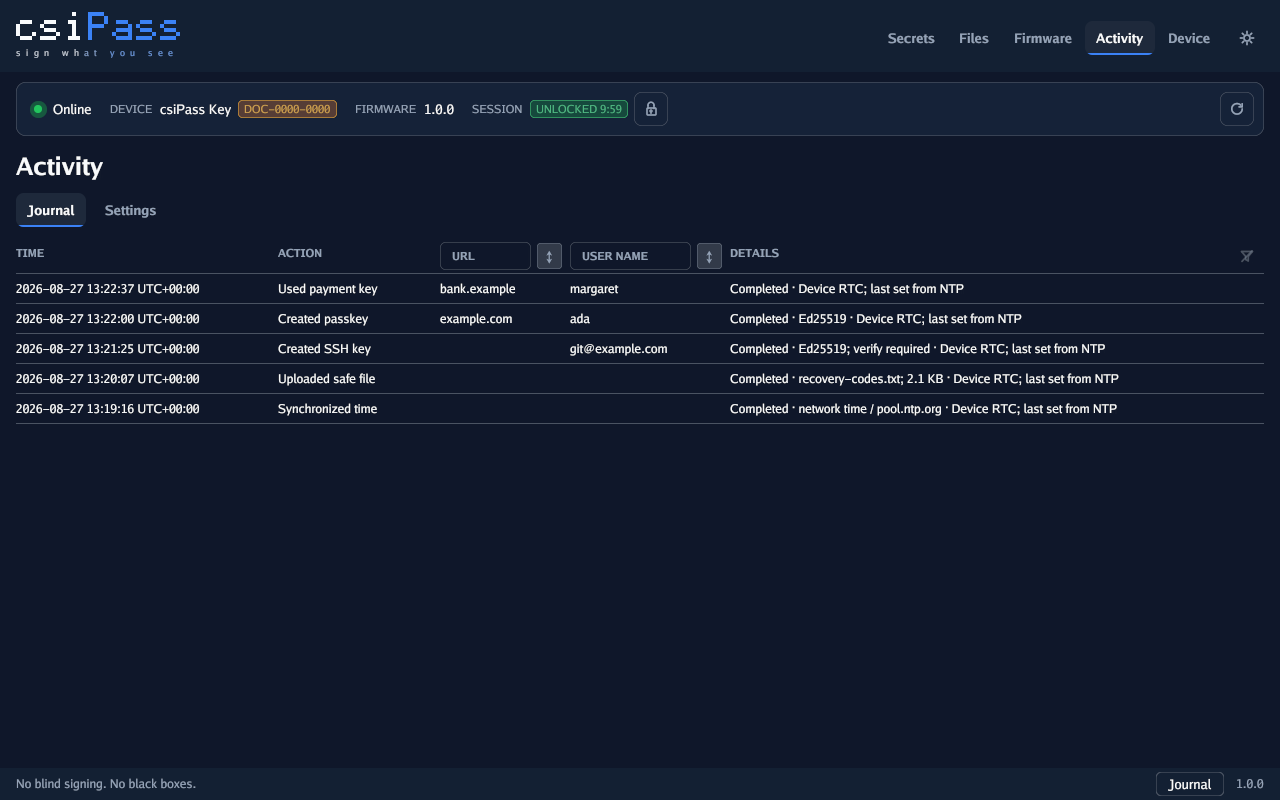Clear filters using the funnel icon

1247,256
